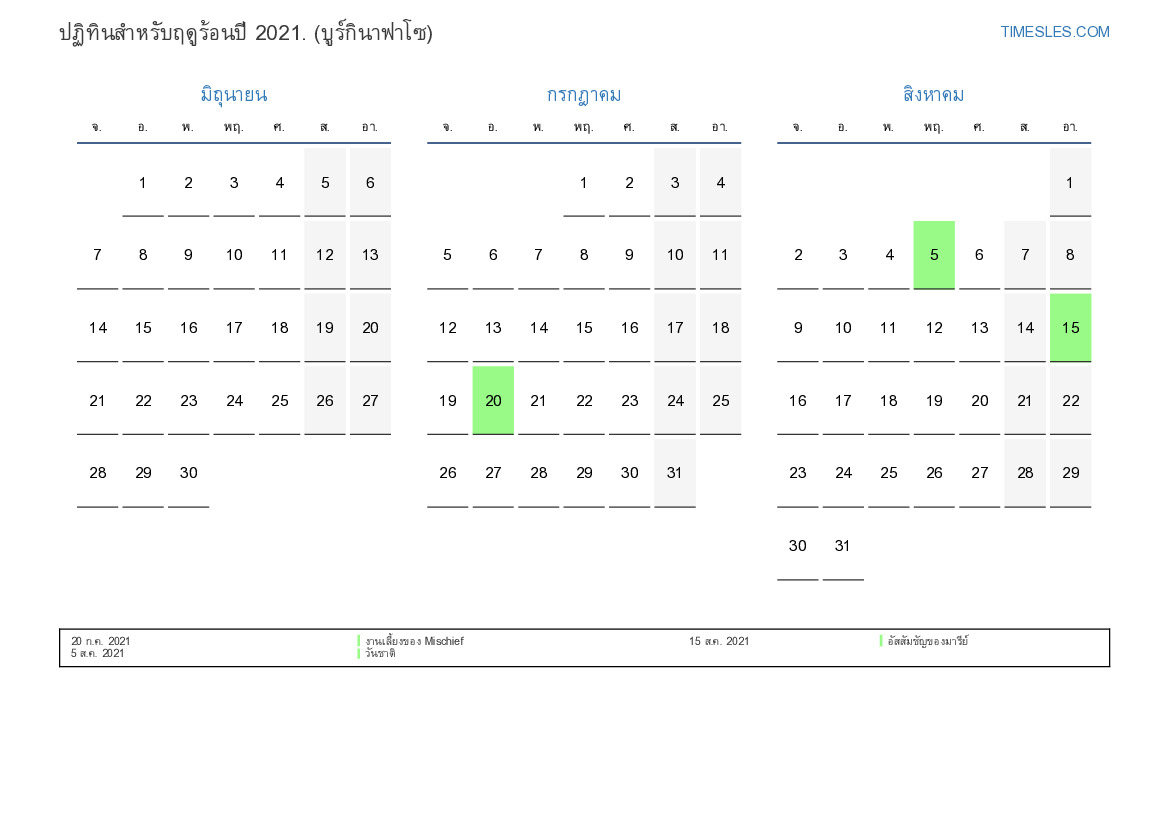Select the green-highlighted 20 in กรกฎาคม
Viewport: 1169px width, 827px height.
[493, 401]
